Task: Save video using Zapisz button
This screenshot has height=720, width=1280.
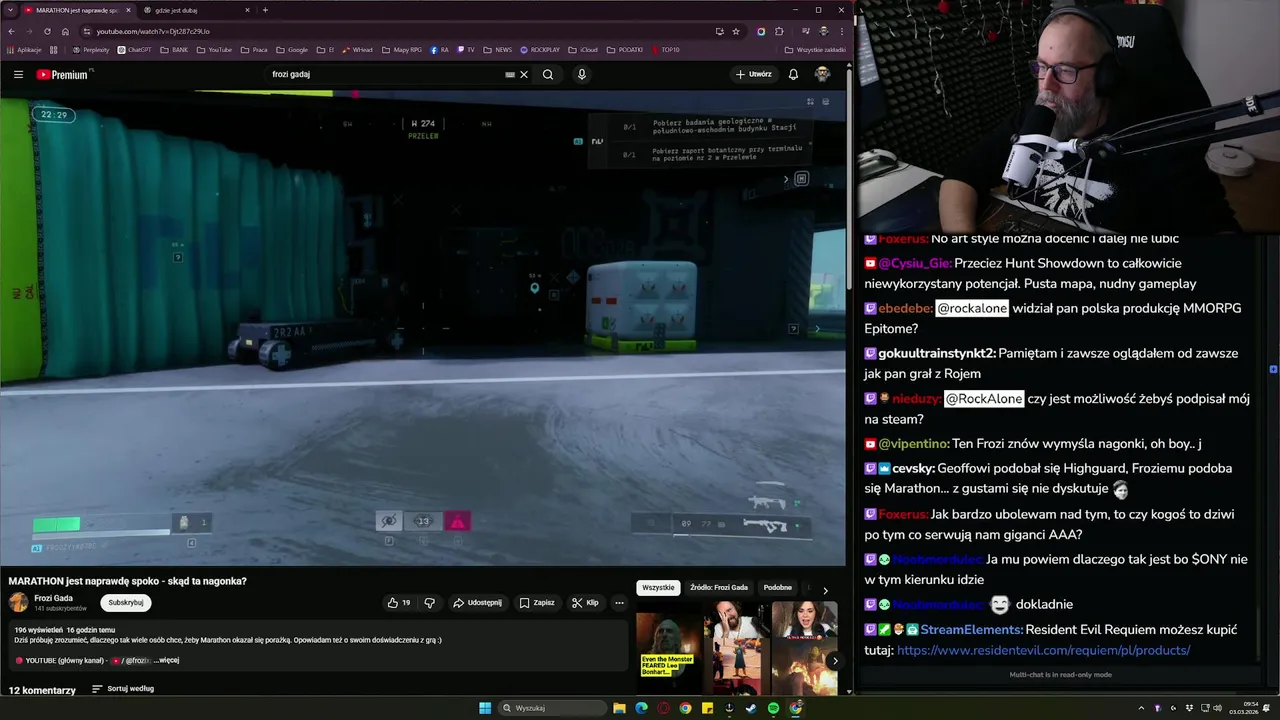Action: (537, 603)
